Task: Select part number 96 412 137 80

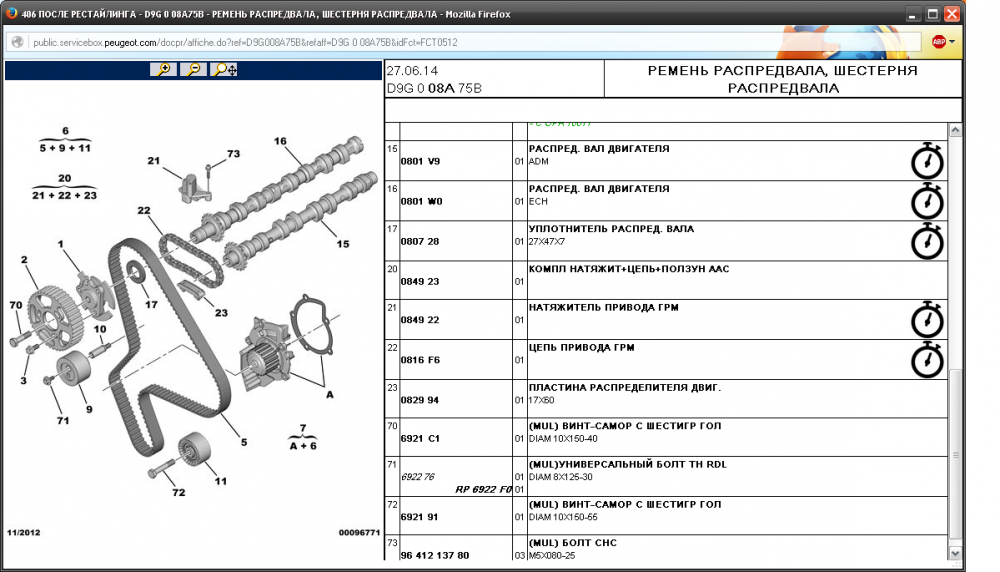Action: click(x=435, y=555)
